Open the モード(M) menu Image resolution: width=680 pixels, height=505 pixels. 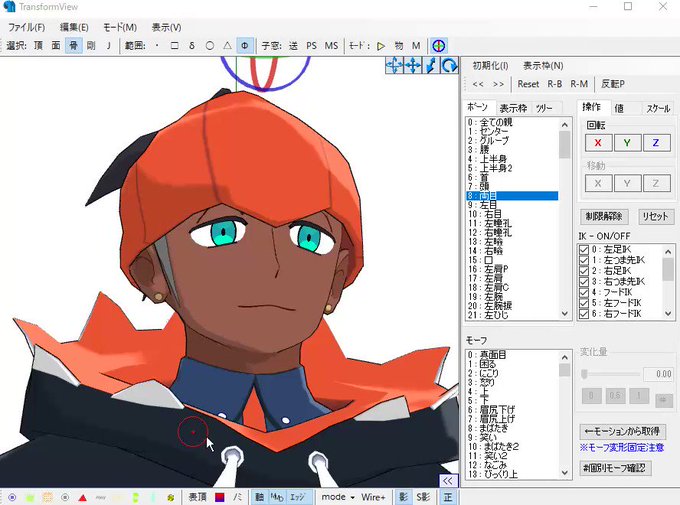120,27
